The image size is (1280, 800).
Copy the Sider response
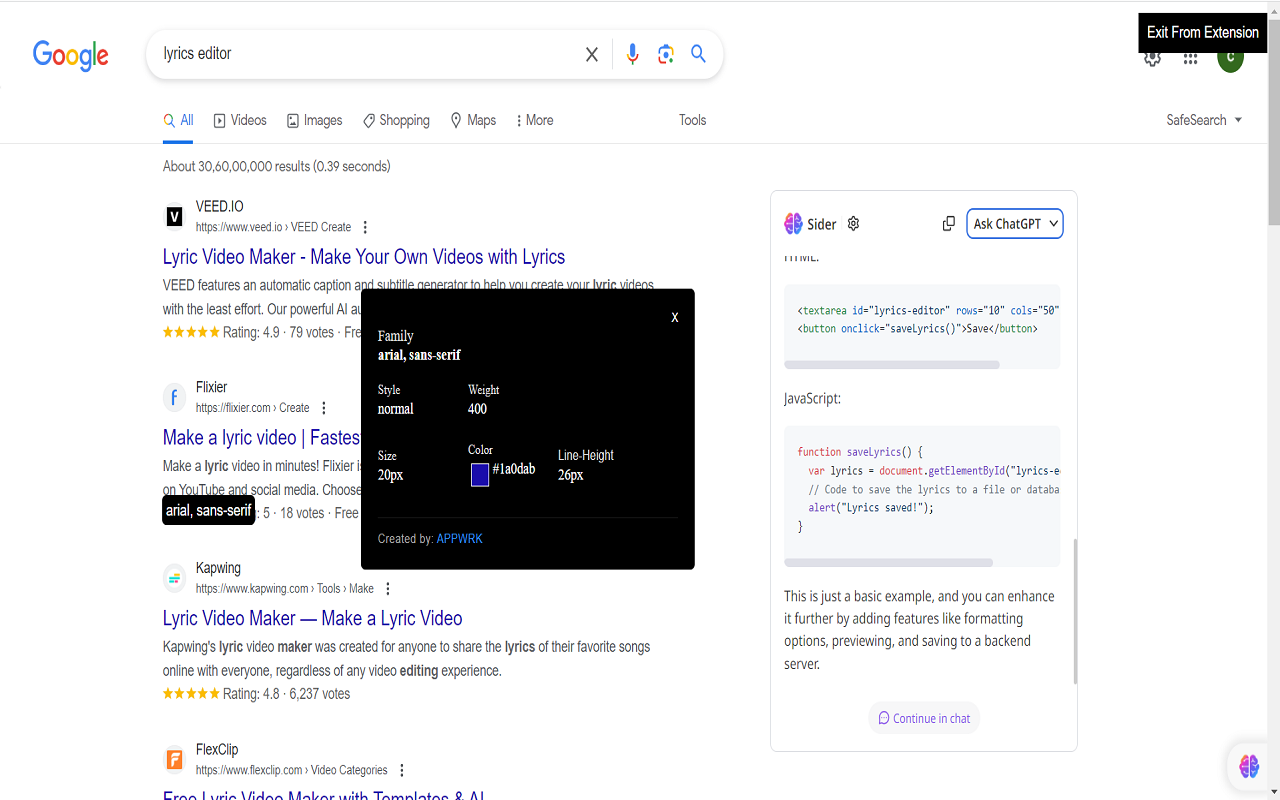click(949, 224)
